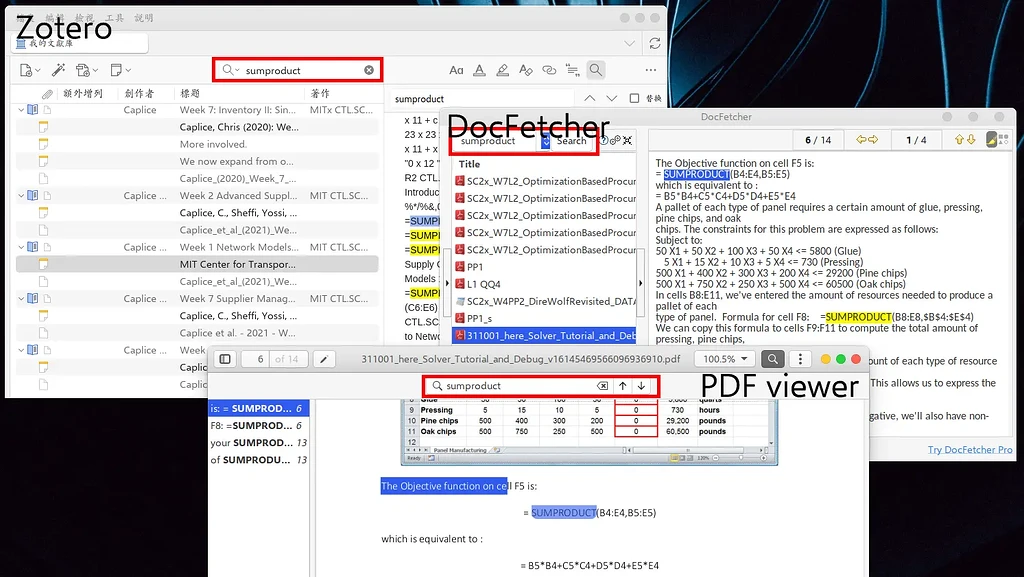
Task: Open the Add Item by Identifier wand
Action: click(59, 69)
